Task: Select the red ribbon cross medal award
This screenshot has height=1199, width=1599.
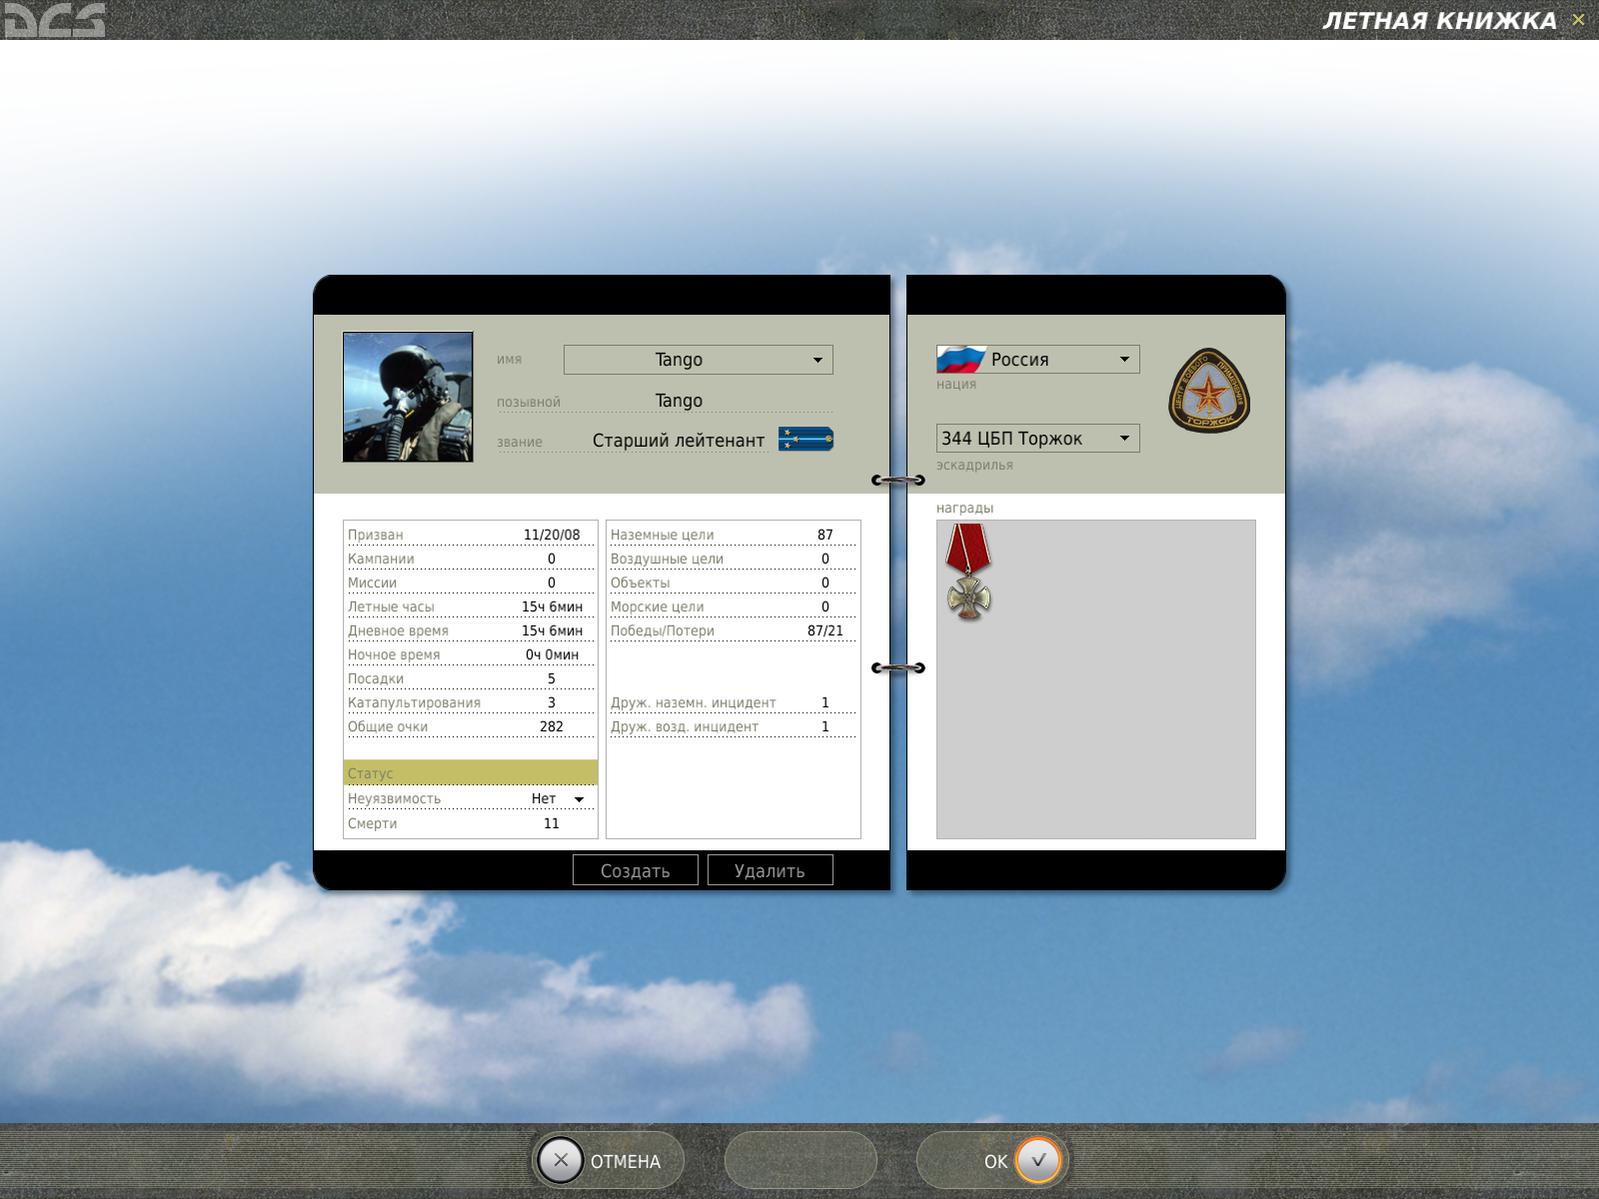Action: click(968, 572)
